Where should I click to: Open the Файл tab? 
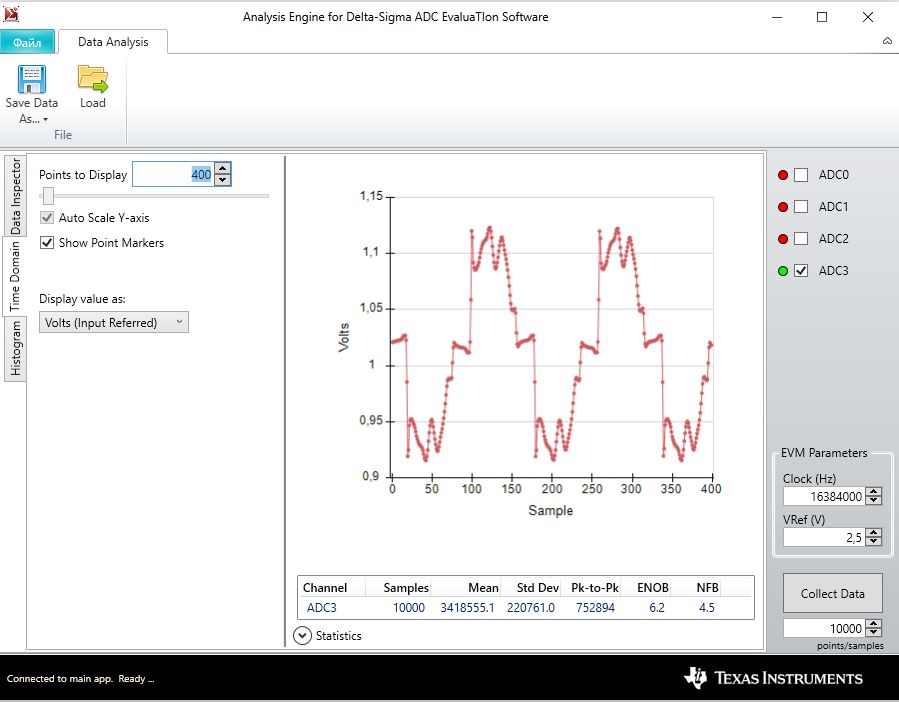coord(27,42)
